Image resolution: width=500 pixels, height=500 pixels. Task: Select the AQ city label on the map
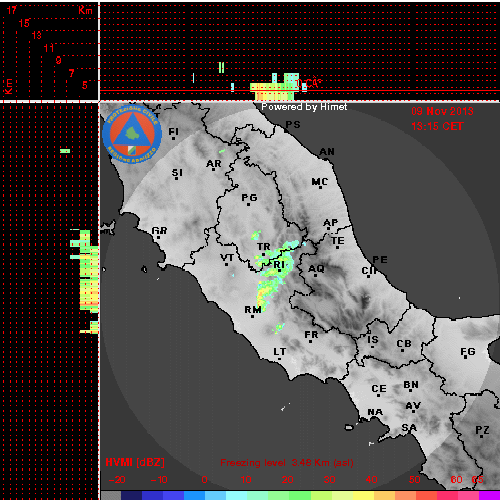click(316, 269)
